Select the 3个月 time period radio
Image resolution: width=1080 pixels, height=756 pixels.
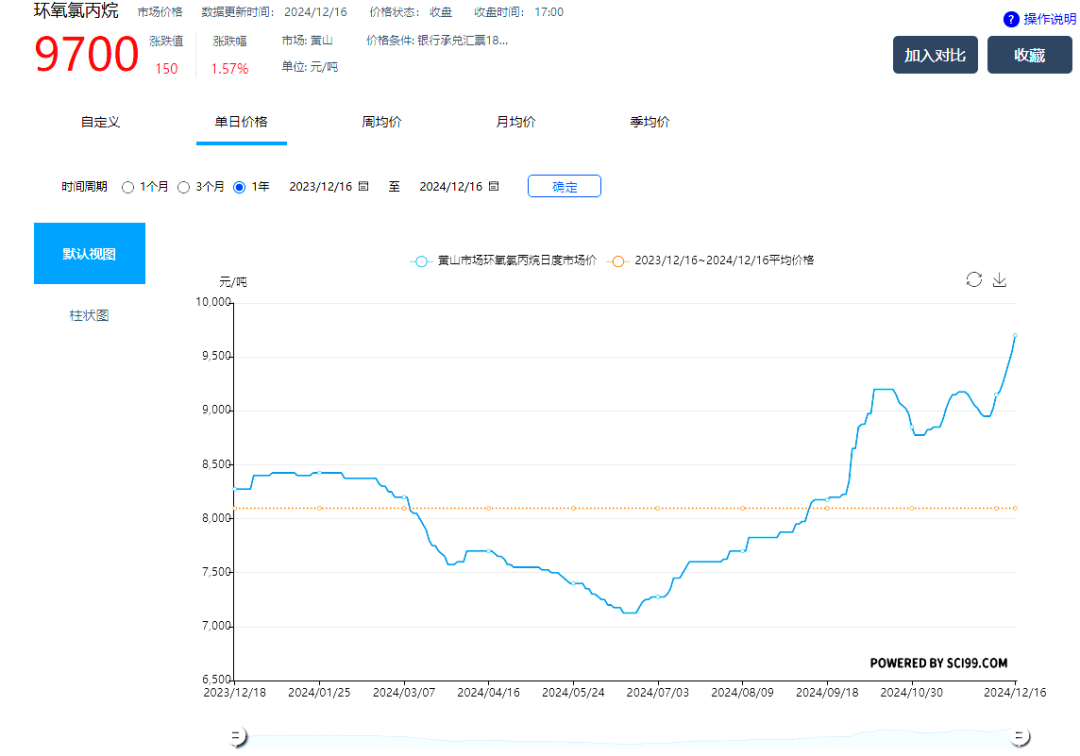tap(183, 187)
